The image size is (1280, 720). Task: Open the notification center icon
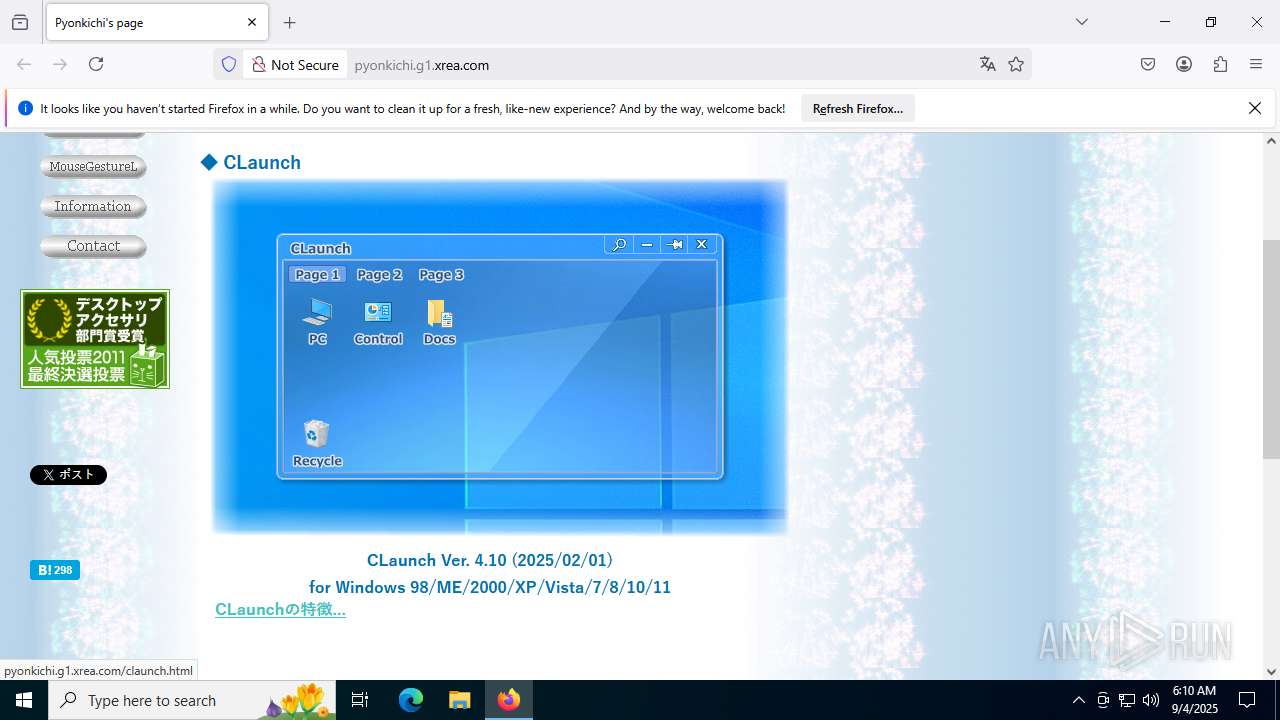pyautogui.click(x=1247, y=700)
